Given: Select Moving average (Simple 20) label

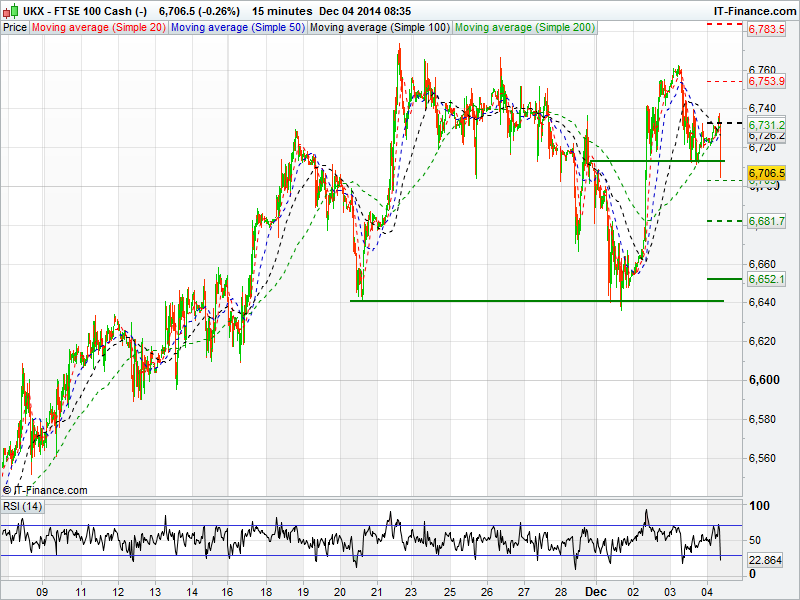Looking at the screenshot, I should click(98, 28).
